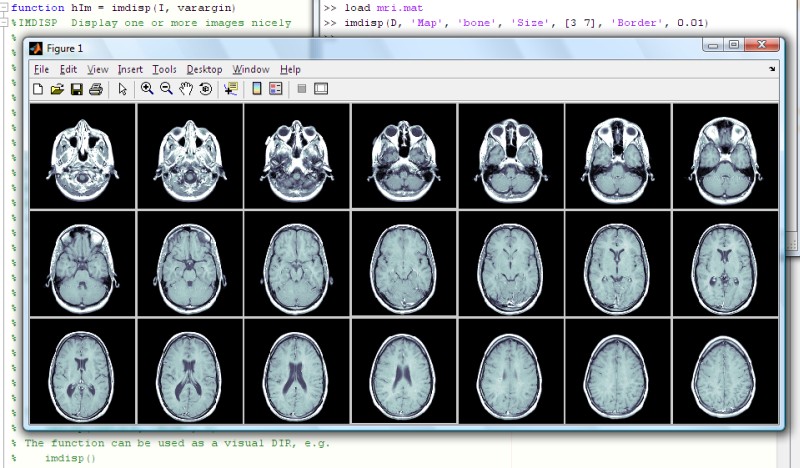800x468 pixels.
Task: Open the Tools menu
Action: coord(164,69)
